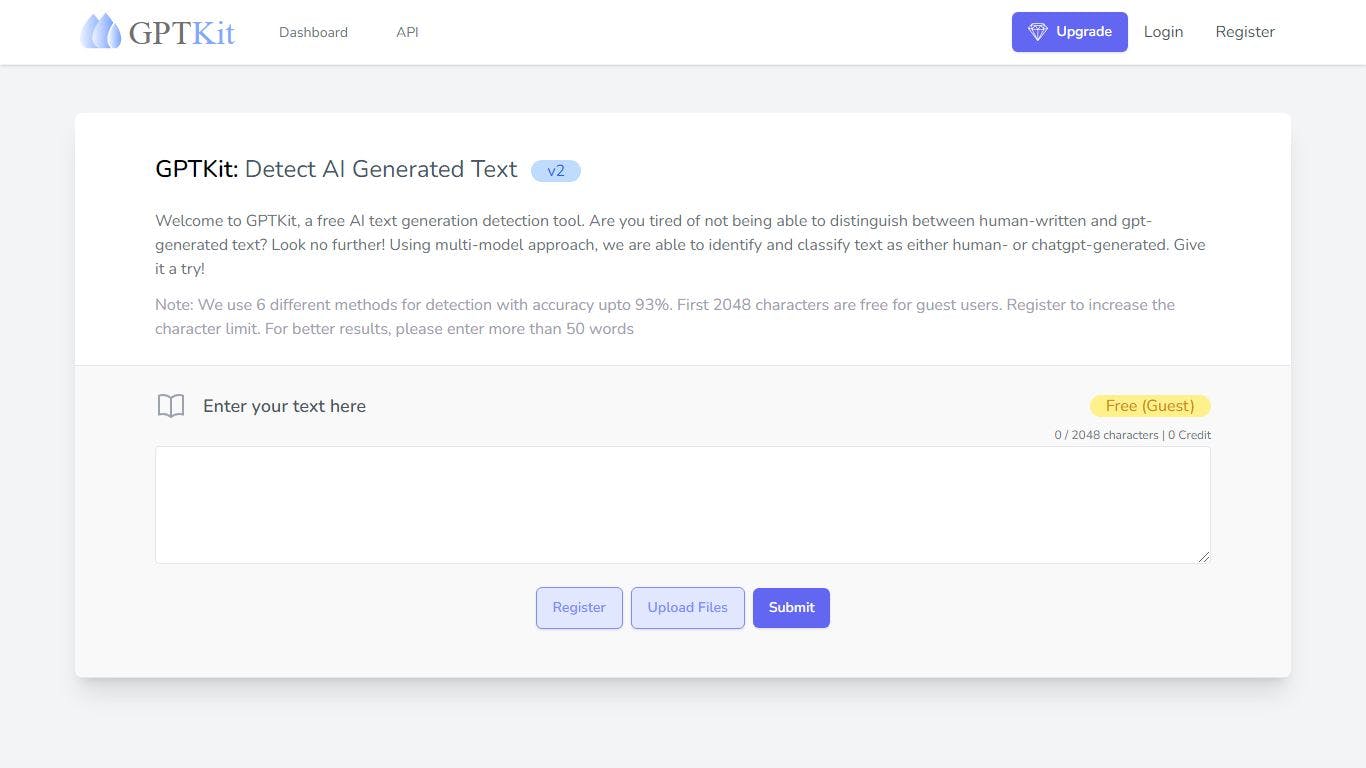Click the yellow Free (Guest) badge
Viewport: 1366px width, 768px height.
tap(1149, 406)
